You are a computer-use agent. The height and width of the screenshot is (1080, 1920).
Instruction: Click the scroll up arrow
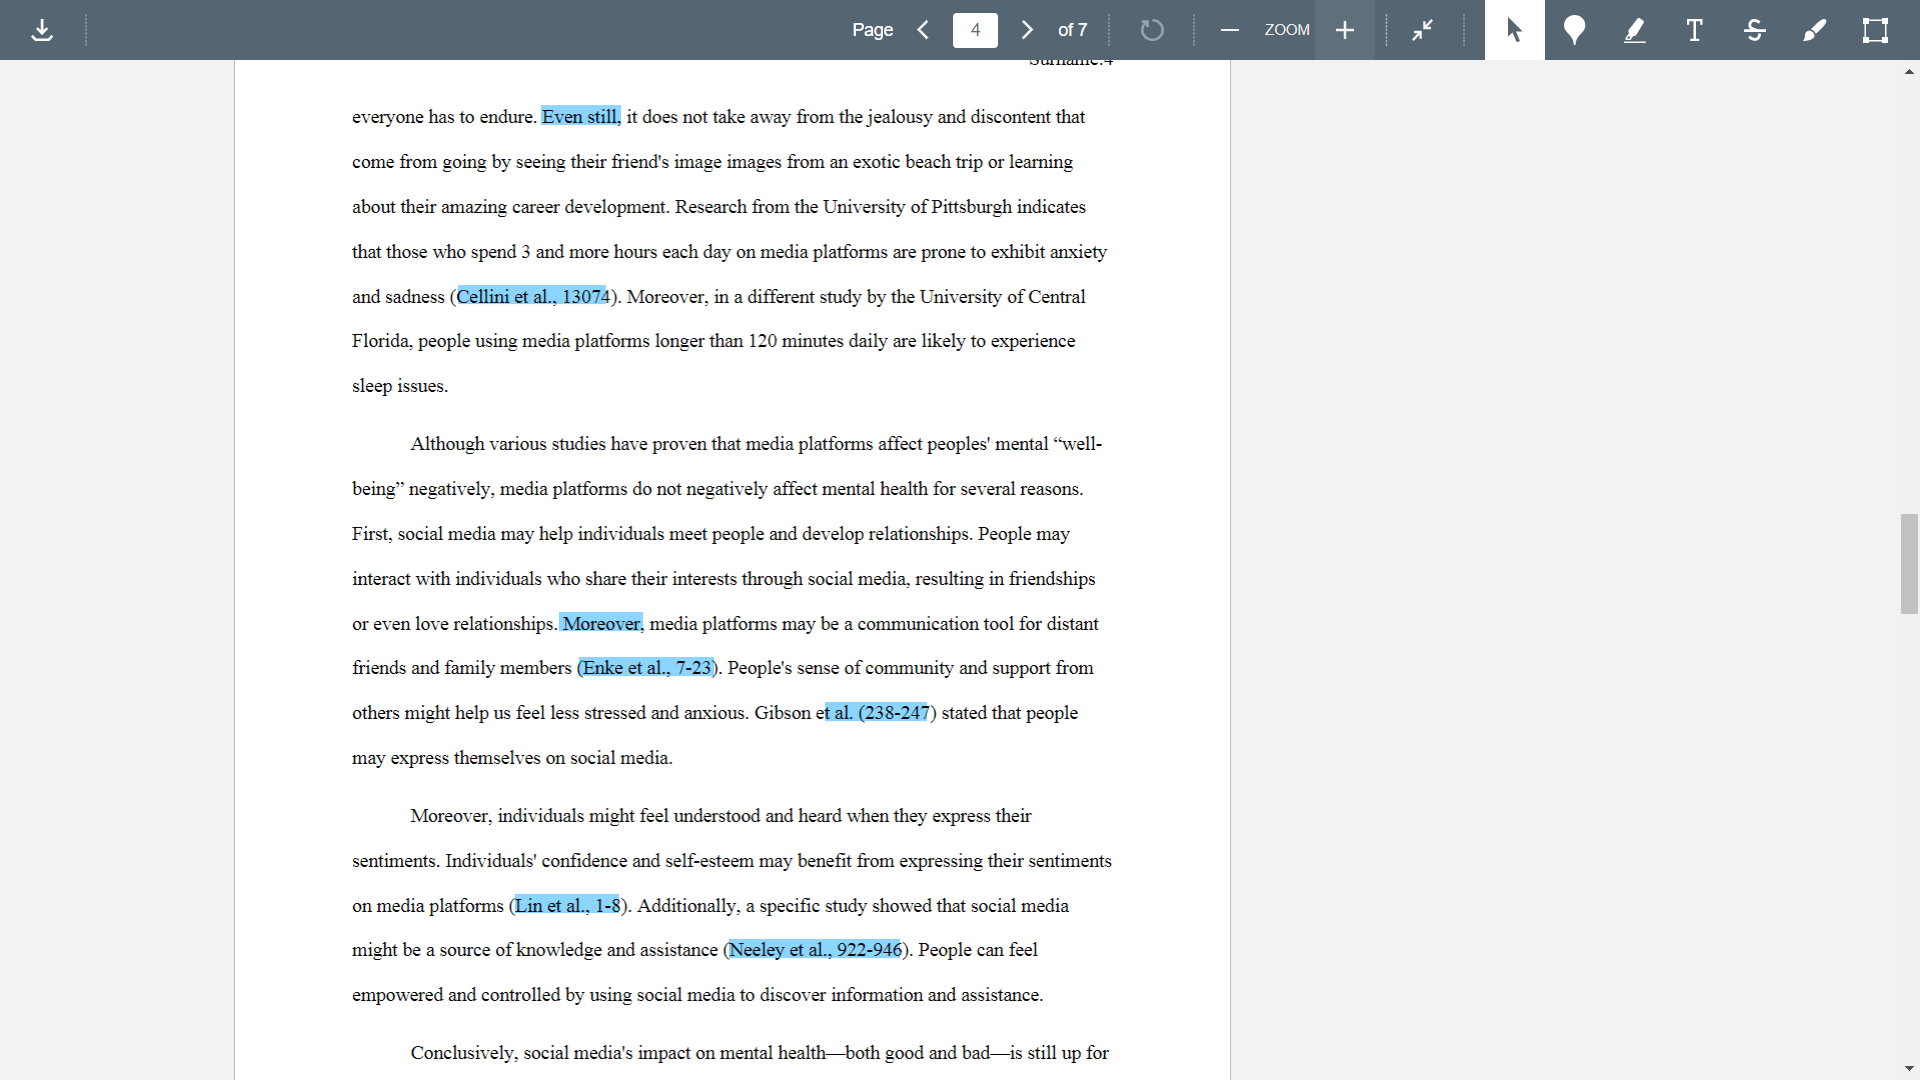pyautogui.click(x=1909, y=72)
